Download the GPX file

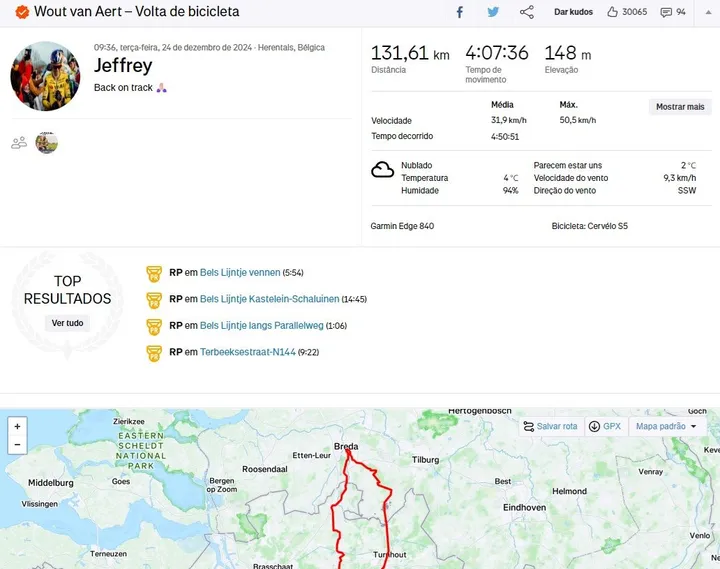pos(605,426)
